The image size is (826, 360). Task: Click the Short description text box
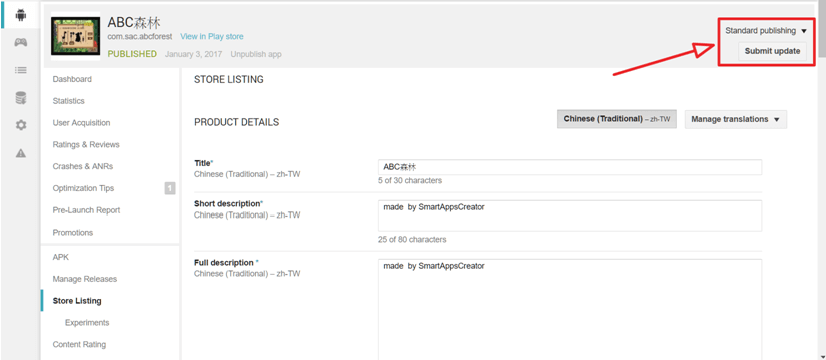(x=570, y=216)
